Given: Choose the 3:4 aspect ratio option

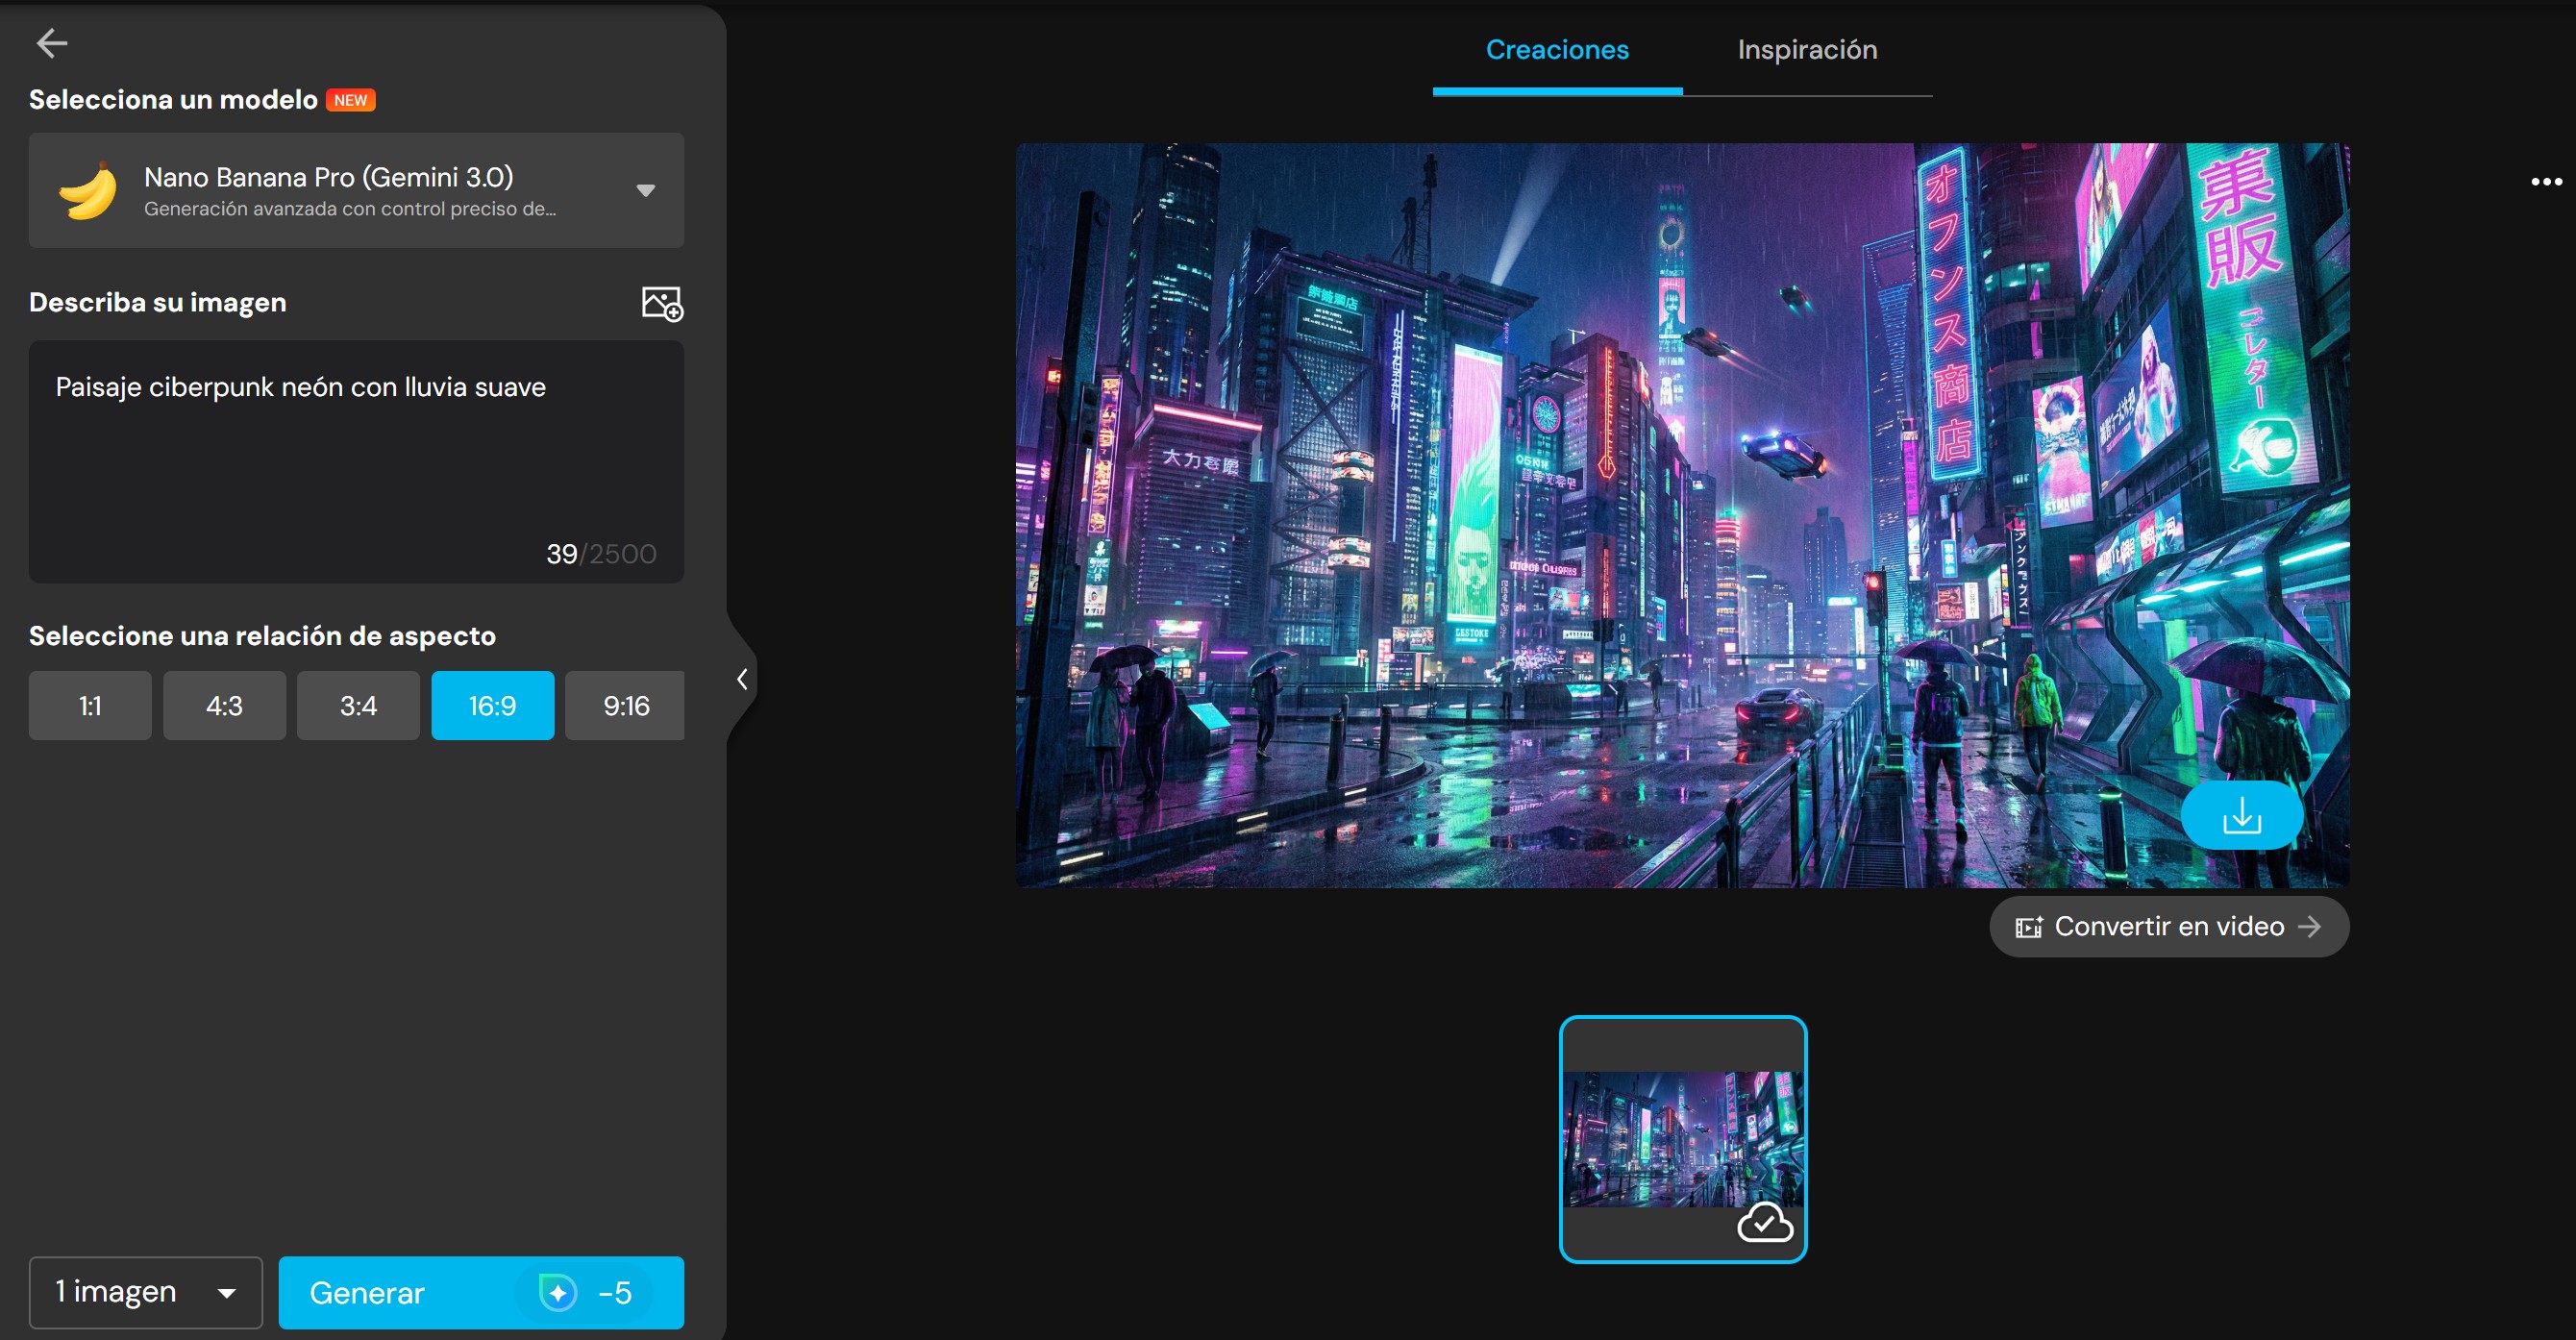Looking at the screenshot, I should coord(358,706).
